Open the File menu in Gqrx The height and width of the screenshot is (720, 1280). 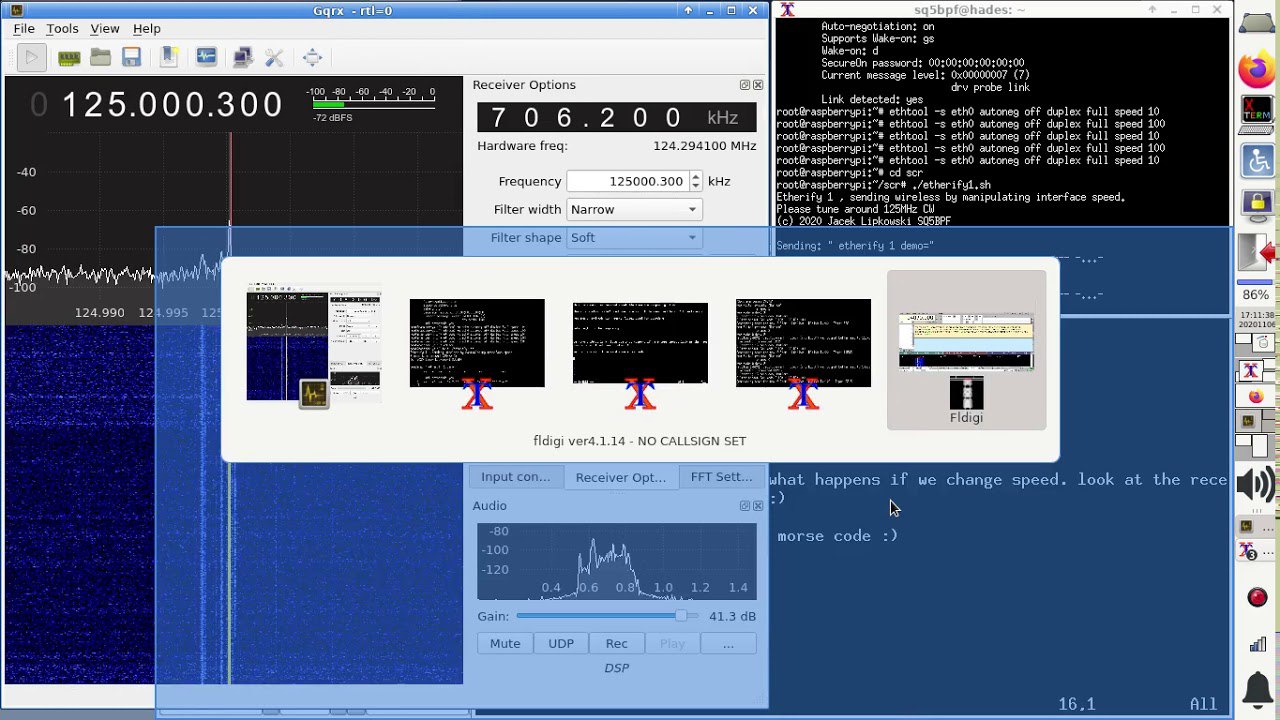(24, 29)
